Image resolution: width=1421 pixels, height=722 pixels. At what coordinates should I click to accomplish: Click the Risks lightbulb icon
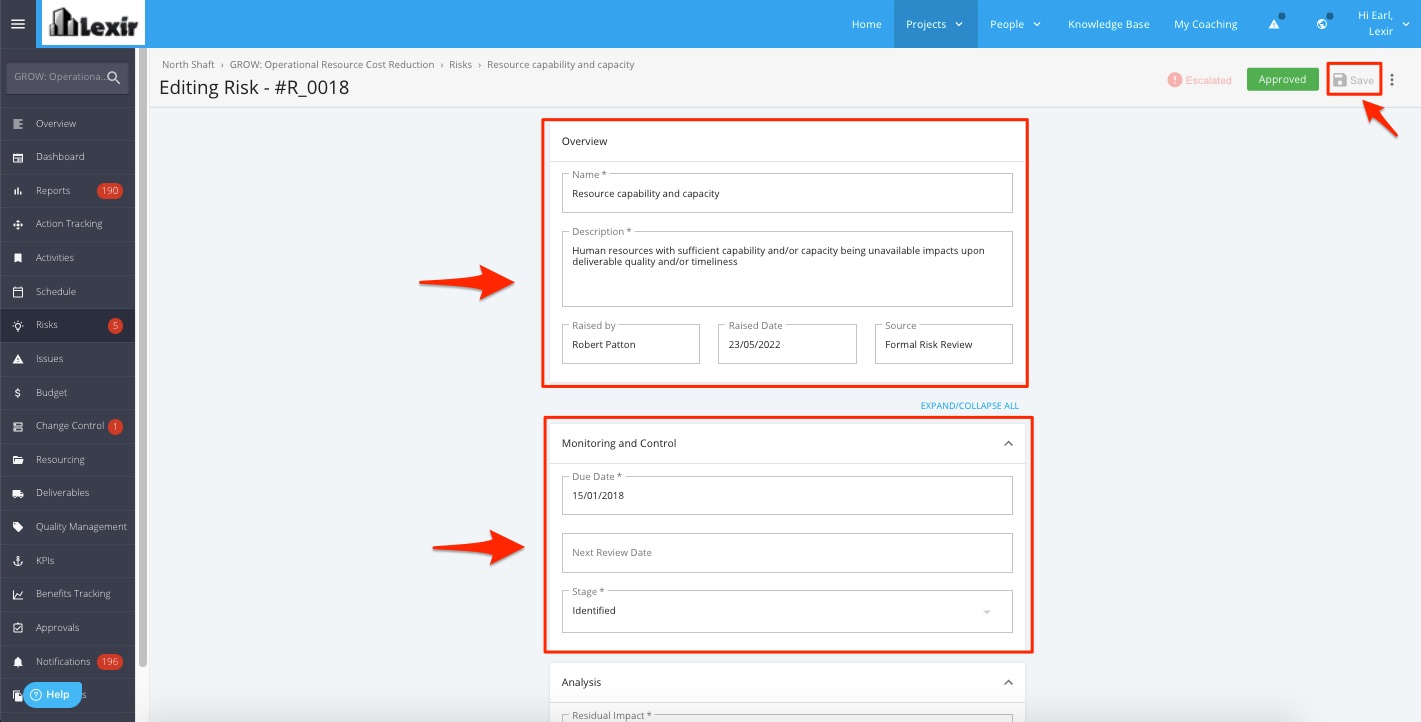click(x=18, y=325)
